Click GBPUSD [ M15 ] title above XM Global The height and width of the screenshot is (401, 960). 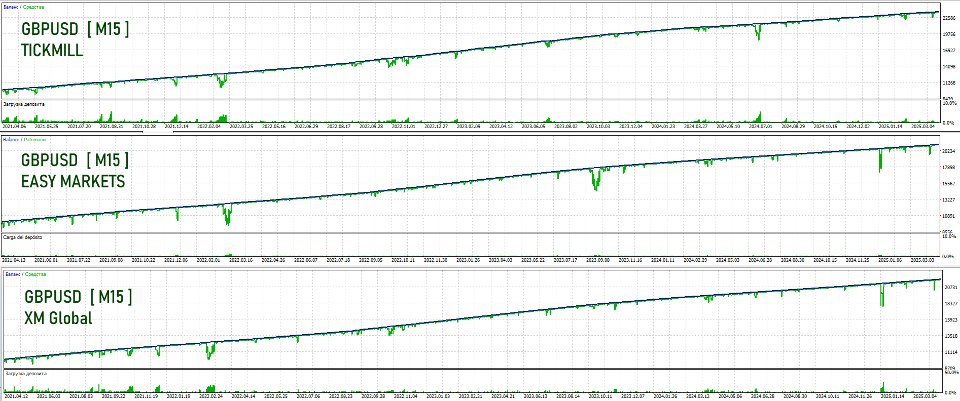coord(78,297)
